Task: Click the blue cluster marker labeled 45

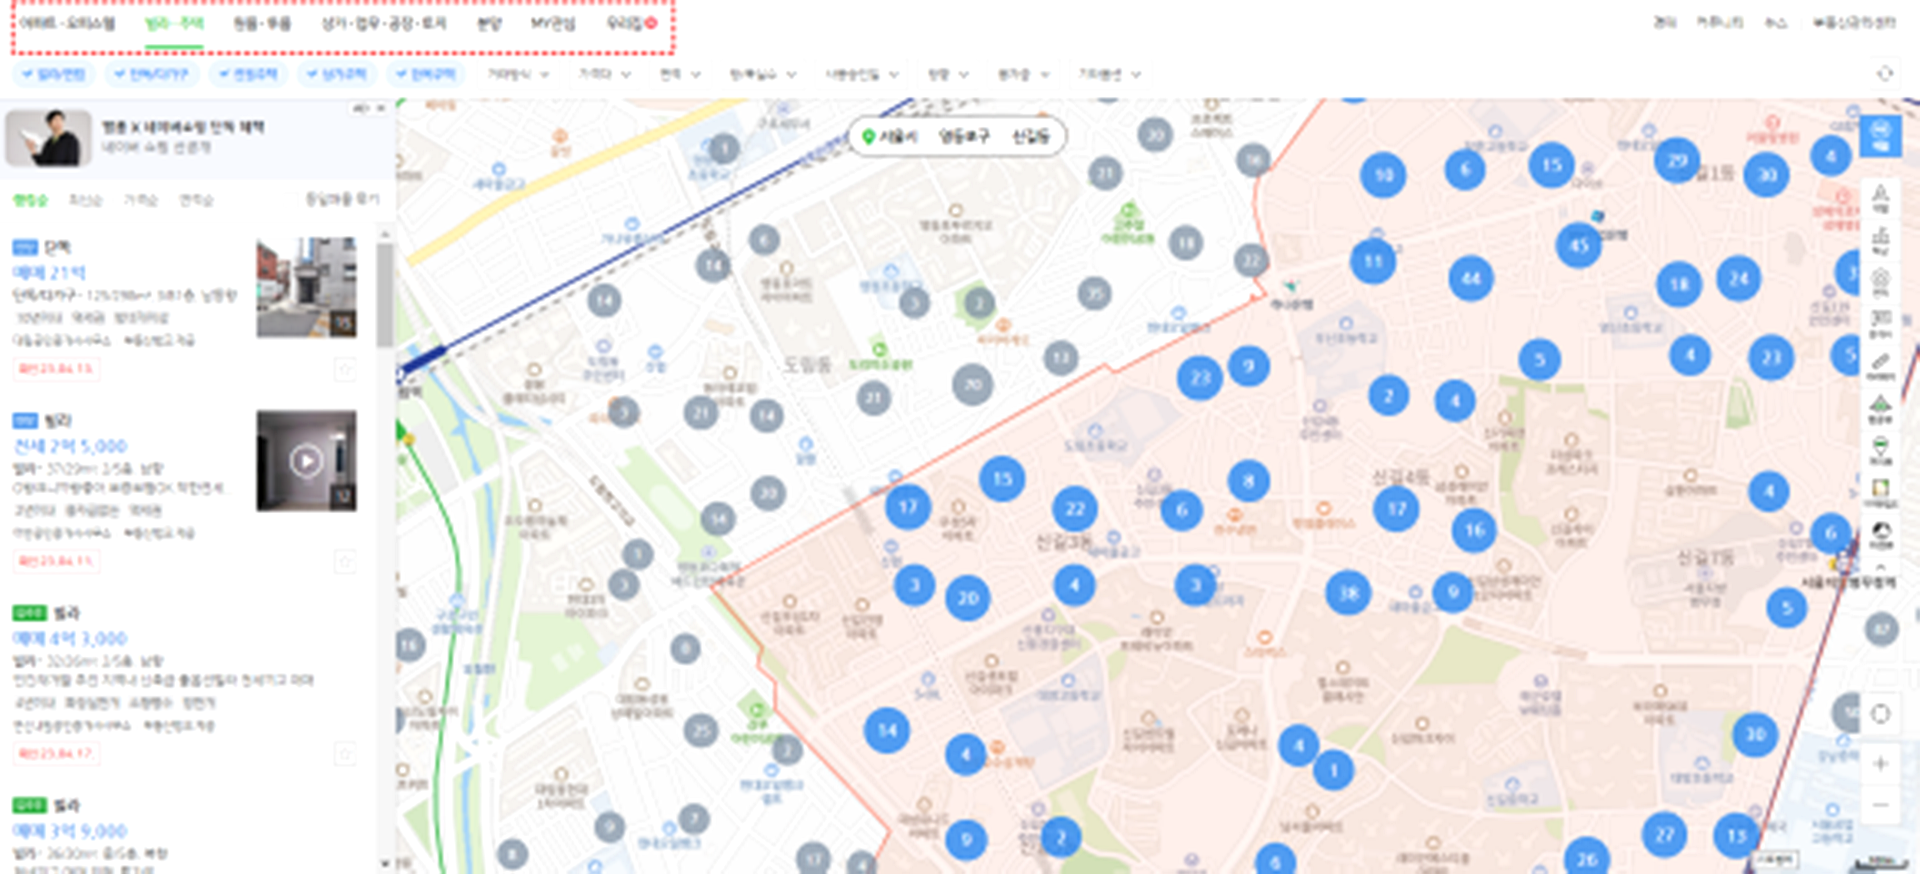Action: pos(1579,245)
